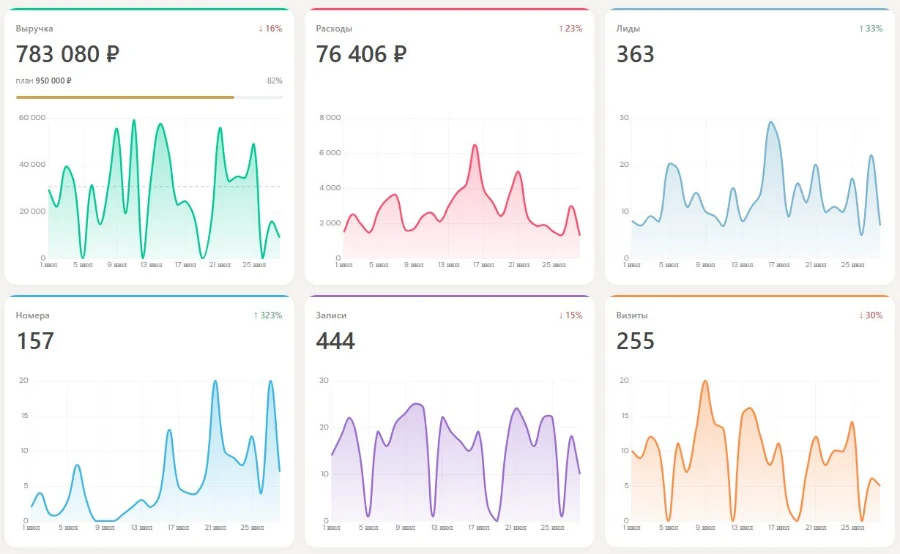The height and width of the screenshot is (554, 900).
Task: Click the 30% decrease indicator on Визиты
Action: 871,315
